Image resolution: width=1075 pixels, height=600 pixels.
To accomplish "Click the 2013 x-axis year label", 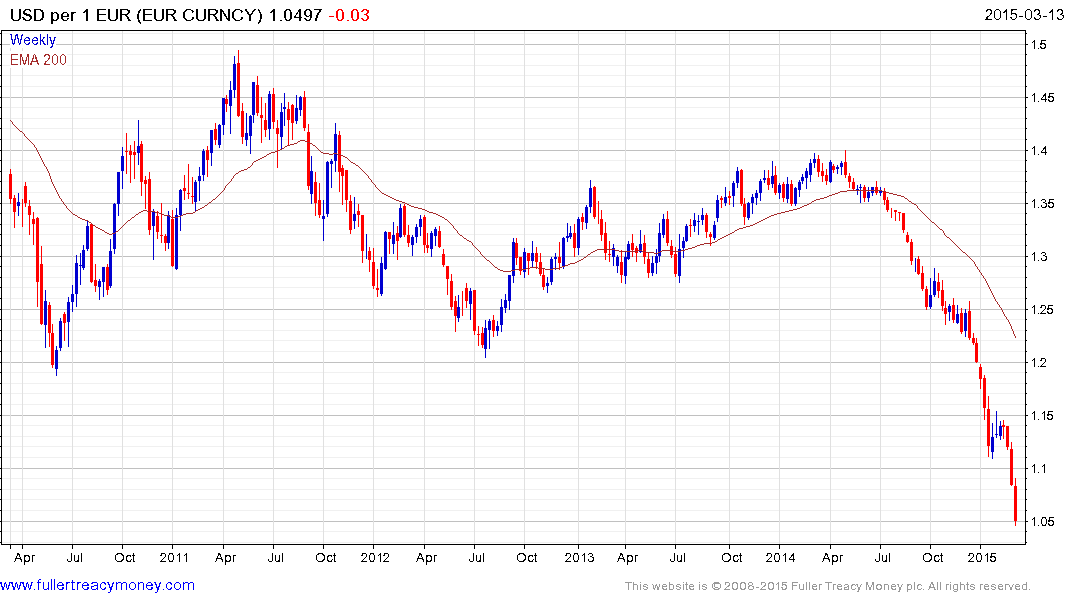I will 579,557.
